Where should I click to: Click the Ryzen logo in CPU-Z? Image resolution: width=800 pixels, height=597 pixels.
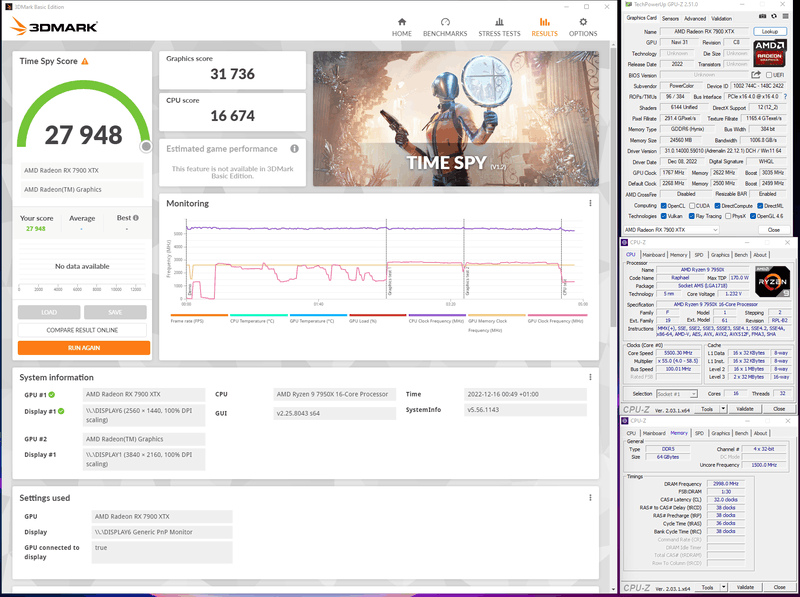point(772,281)
